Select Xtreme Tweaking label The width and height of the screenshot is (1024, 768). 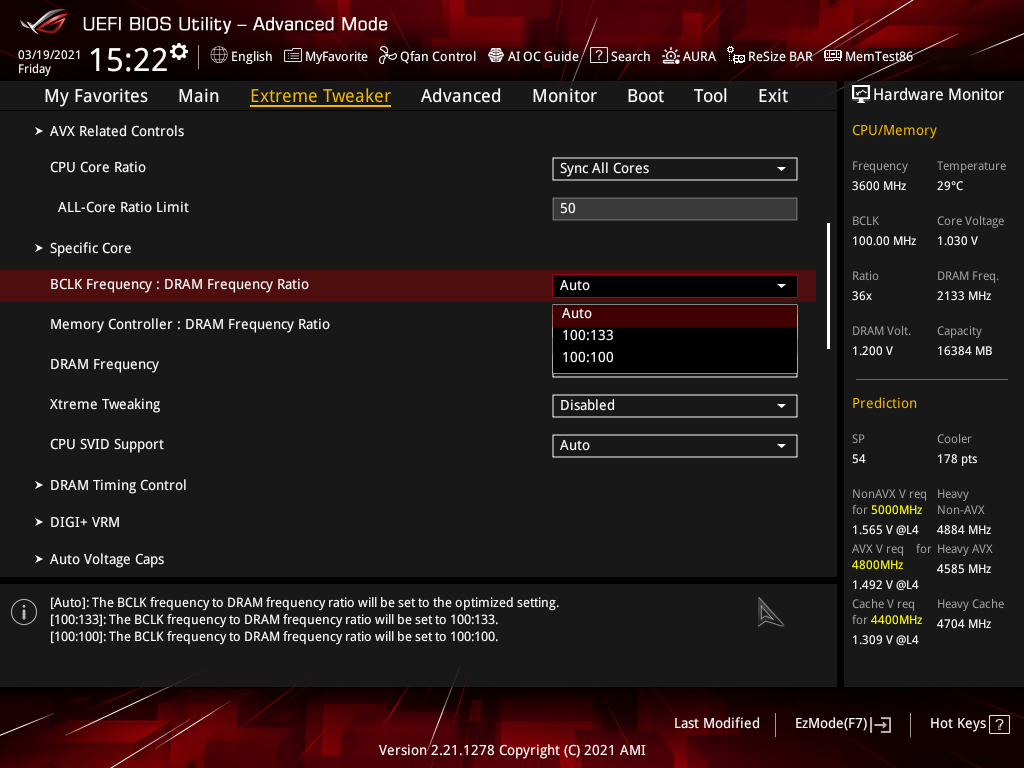(105, 404)
